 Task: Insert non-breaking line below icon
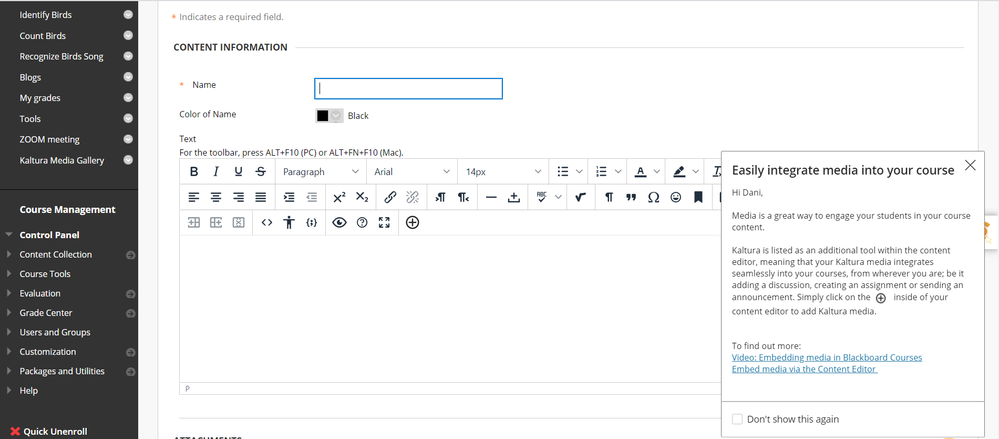coord(514,198)
